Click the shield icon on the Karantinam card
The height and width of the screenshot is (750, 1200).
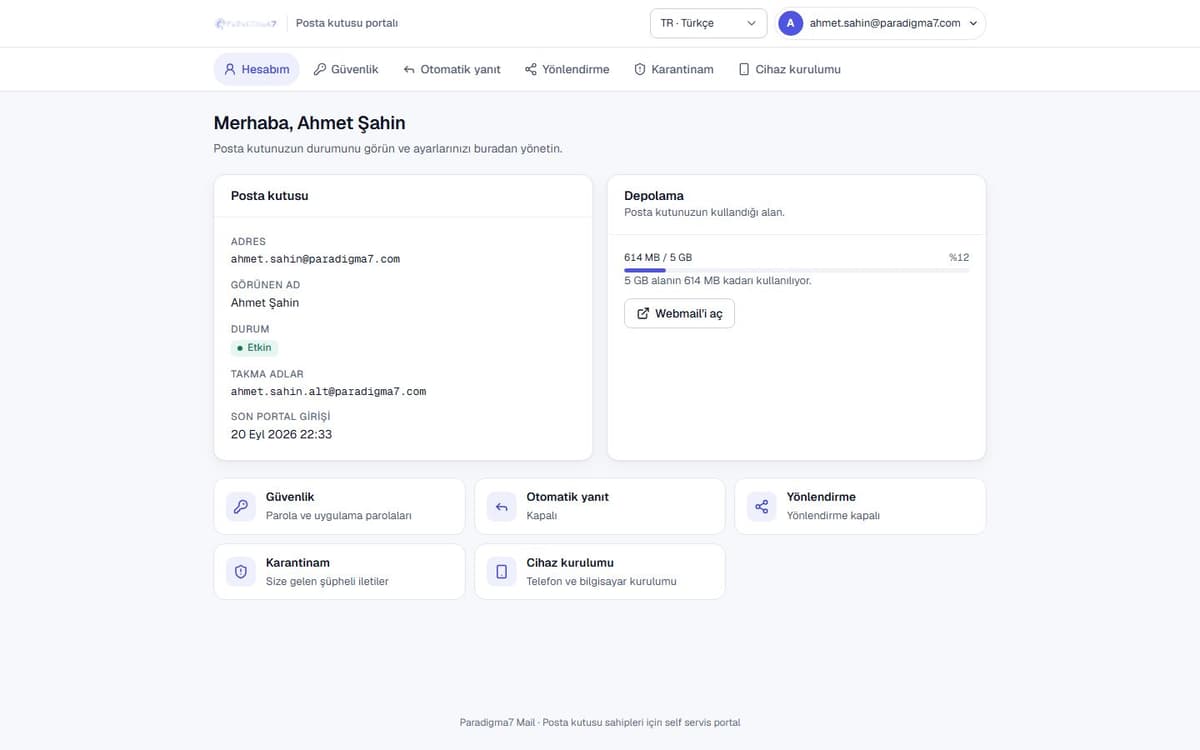pyautogui.click(x=240, y=572)
